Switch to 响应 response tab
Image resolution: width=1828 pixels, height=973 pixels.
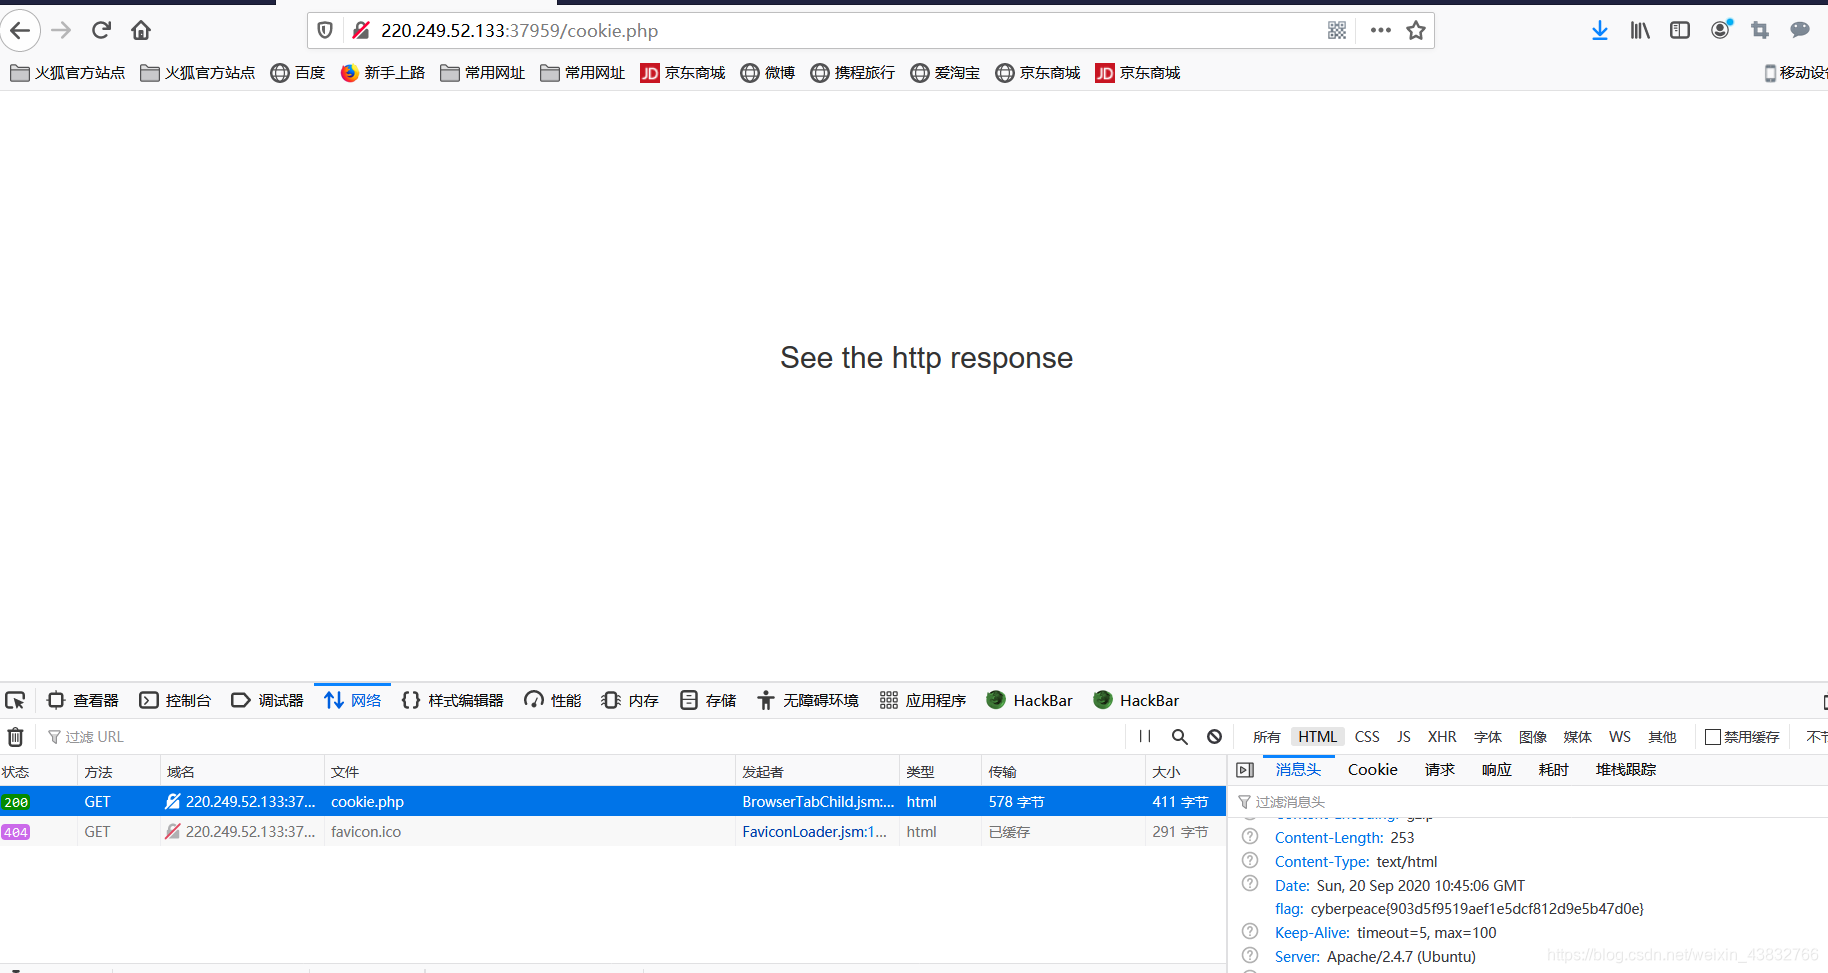(x=1497, y=770)
